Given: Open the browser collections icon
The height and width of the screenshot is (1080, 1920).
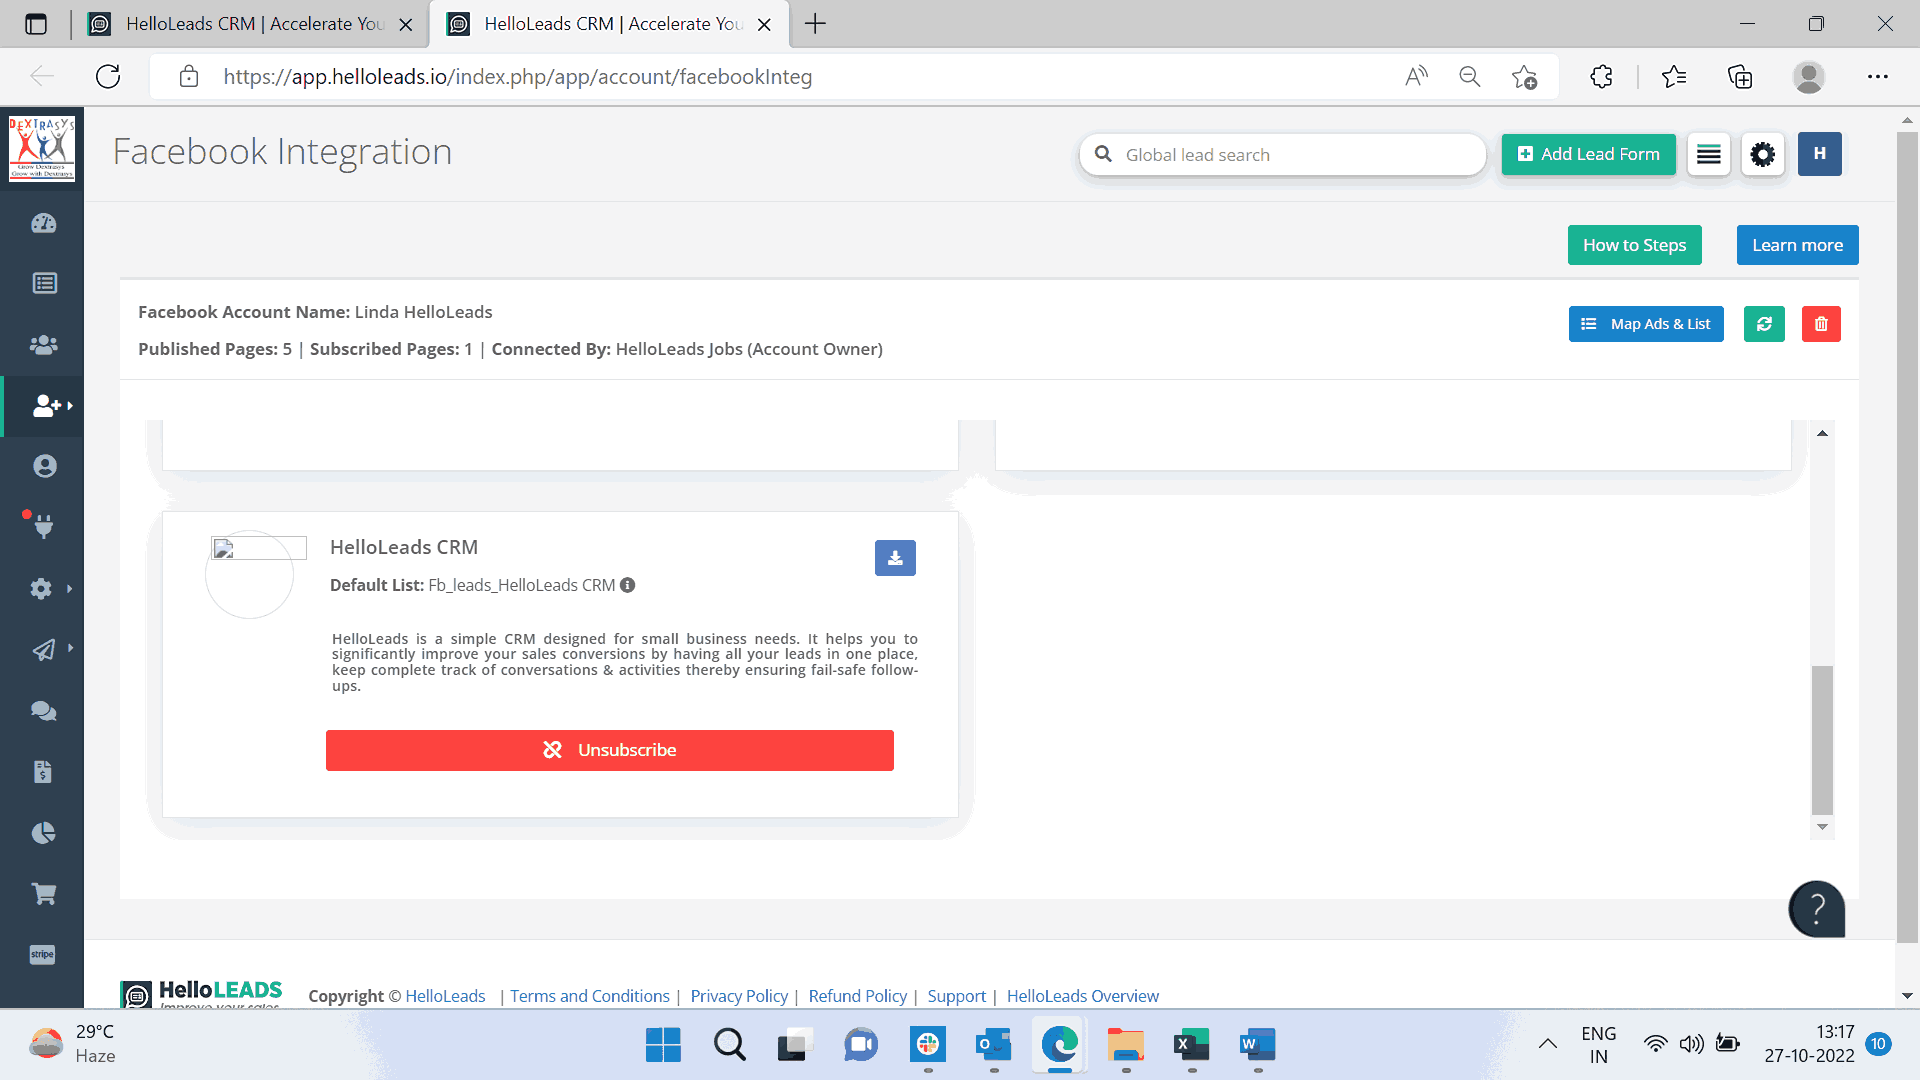Looking at the screenshot, I should coord(1740,77).
